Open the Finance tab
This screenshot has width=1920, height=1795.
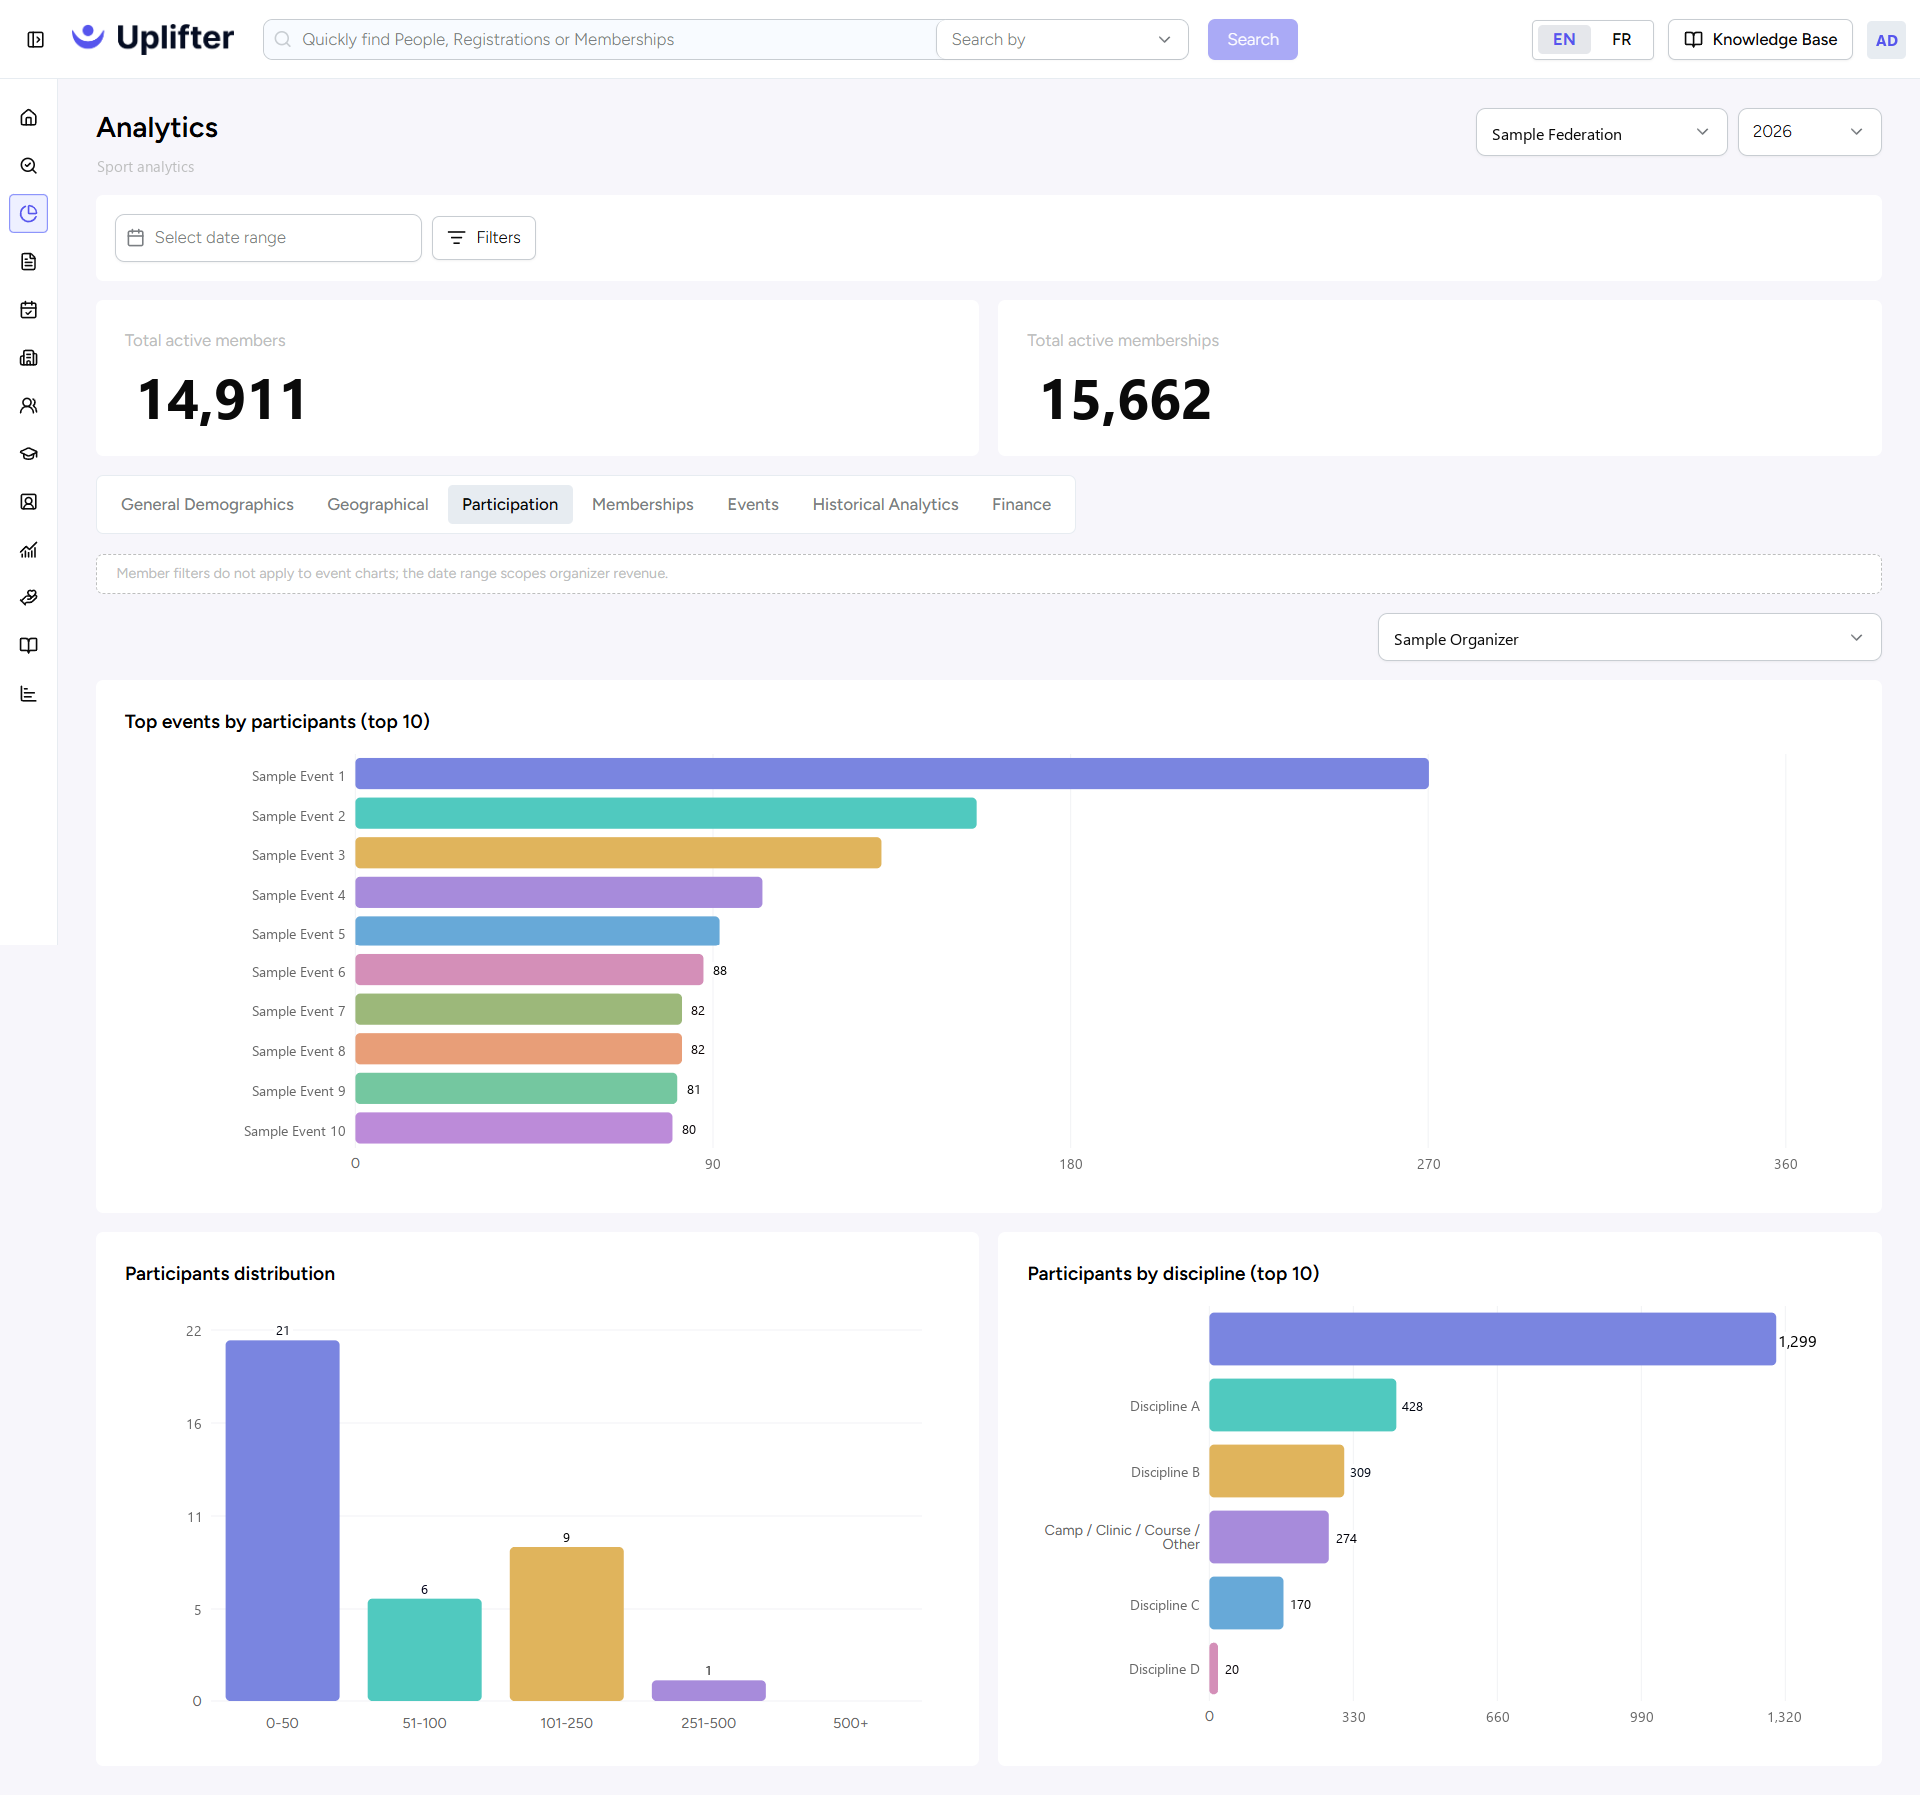click(1021, 505)
